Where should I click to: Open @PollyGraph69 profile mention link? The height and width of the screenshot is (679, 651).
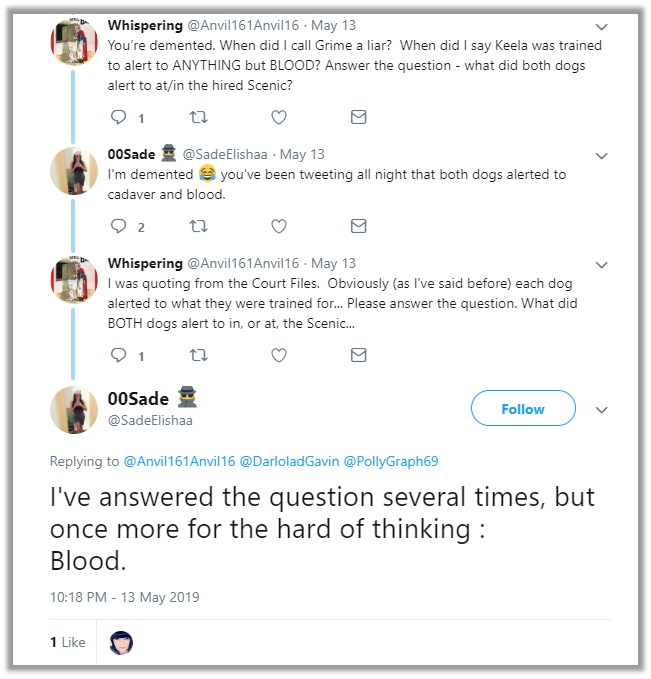pyautogui.click(x=392, y=461)
